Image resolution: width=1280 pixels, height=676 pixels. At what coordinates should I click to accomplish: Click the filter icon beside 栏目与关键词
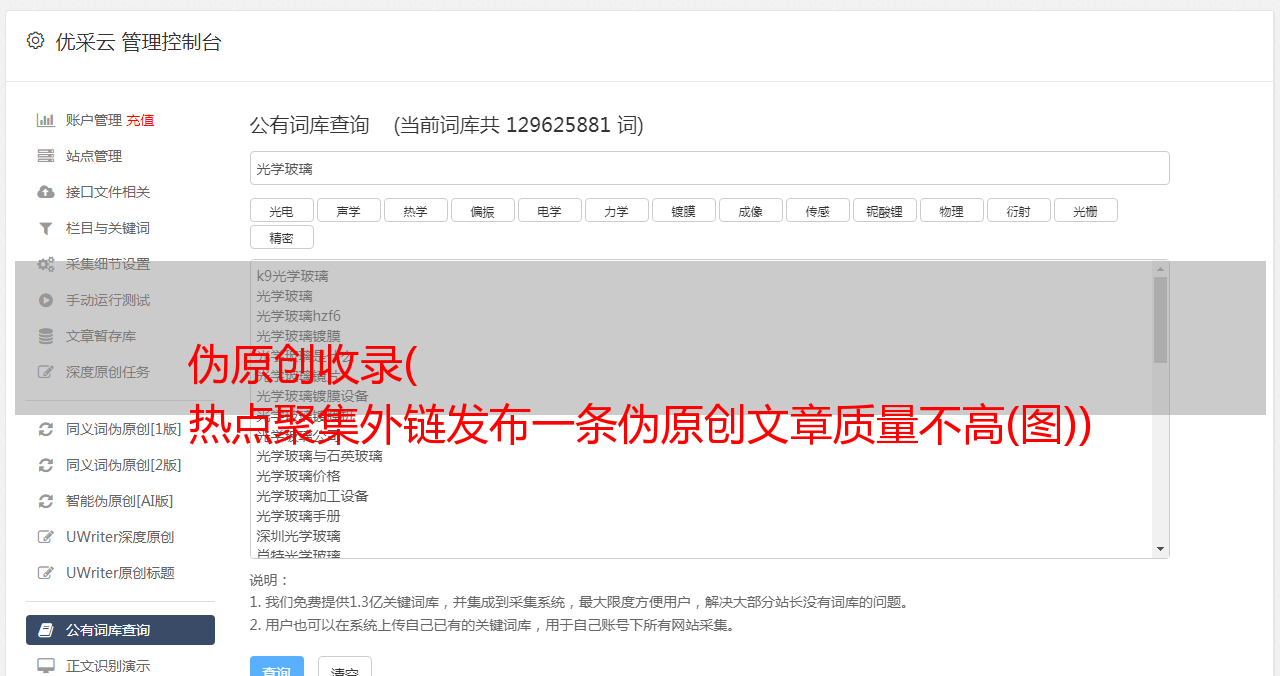pyautogui.click(x=45, y=228)
